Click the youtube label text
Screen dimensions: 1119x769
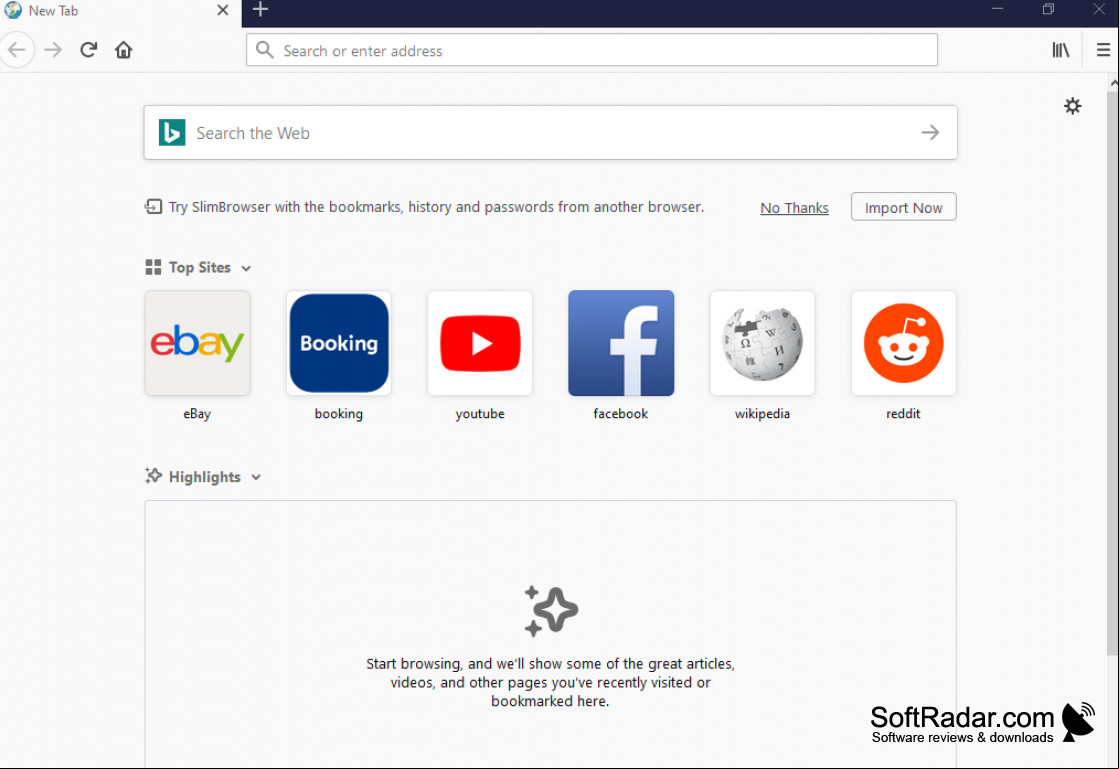(480, 414)
